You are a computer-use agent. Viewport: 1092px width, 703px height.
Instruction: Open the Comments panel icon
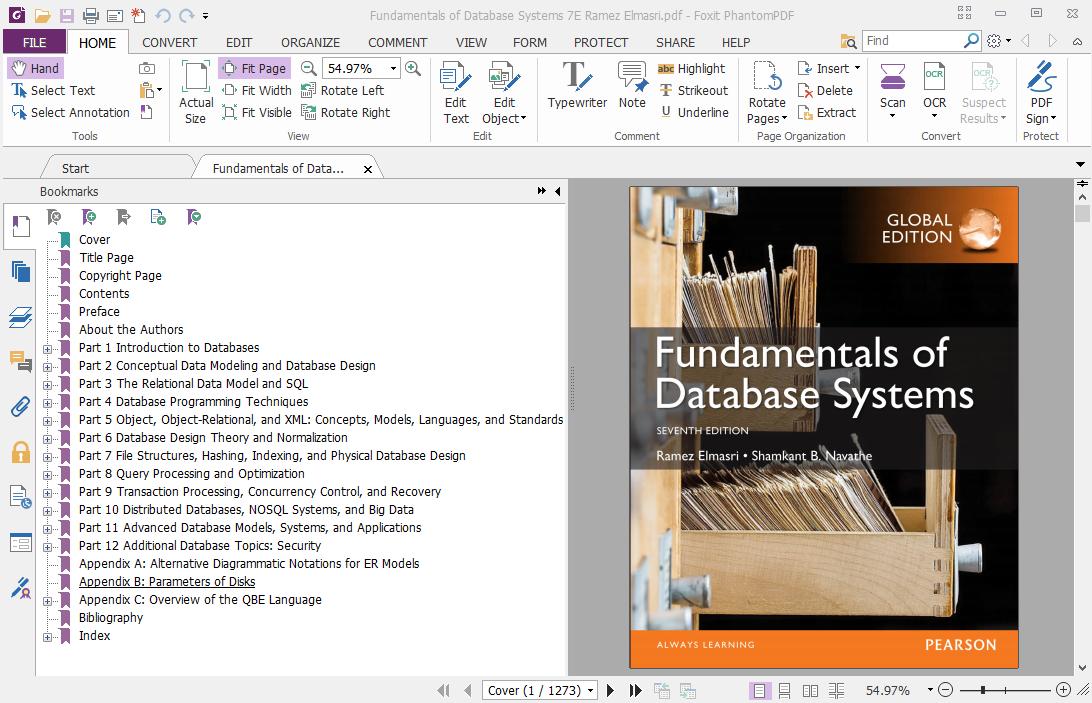20,362
